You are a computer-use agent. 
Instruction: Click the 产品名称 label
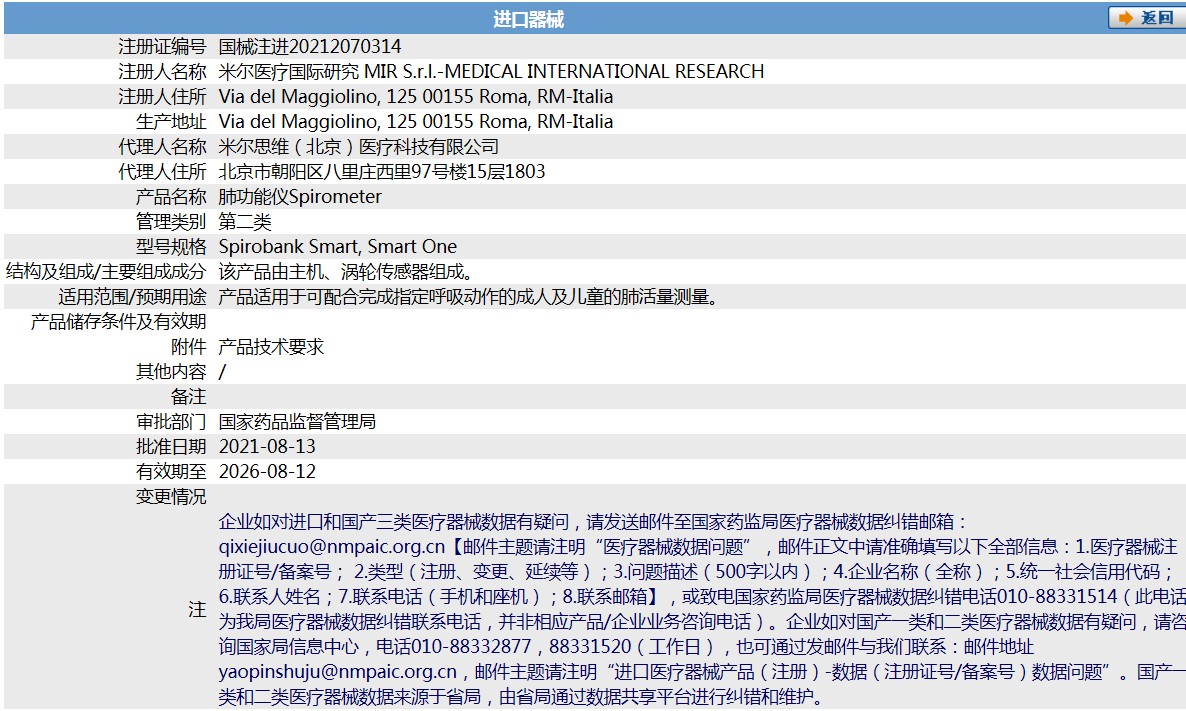point(171,197)
